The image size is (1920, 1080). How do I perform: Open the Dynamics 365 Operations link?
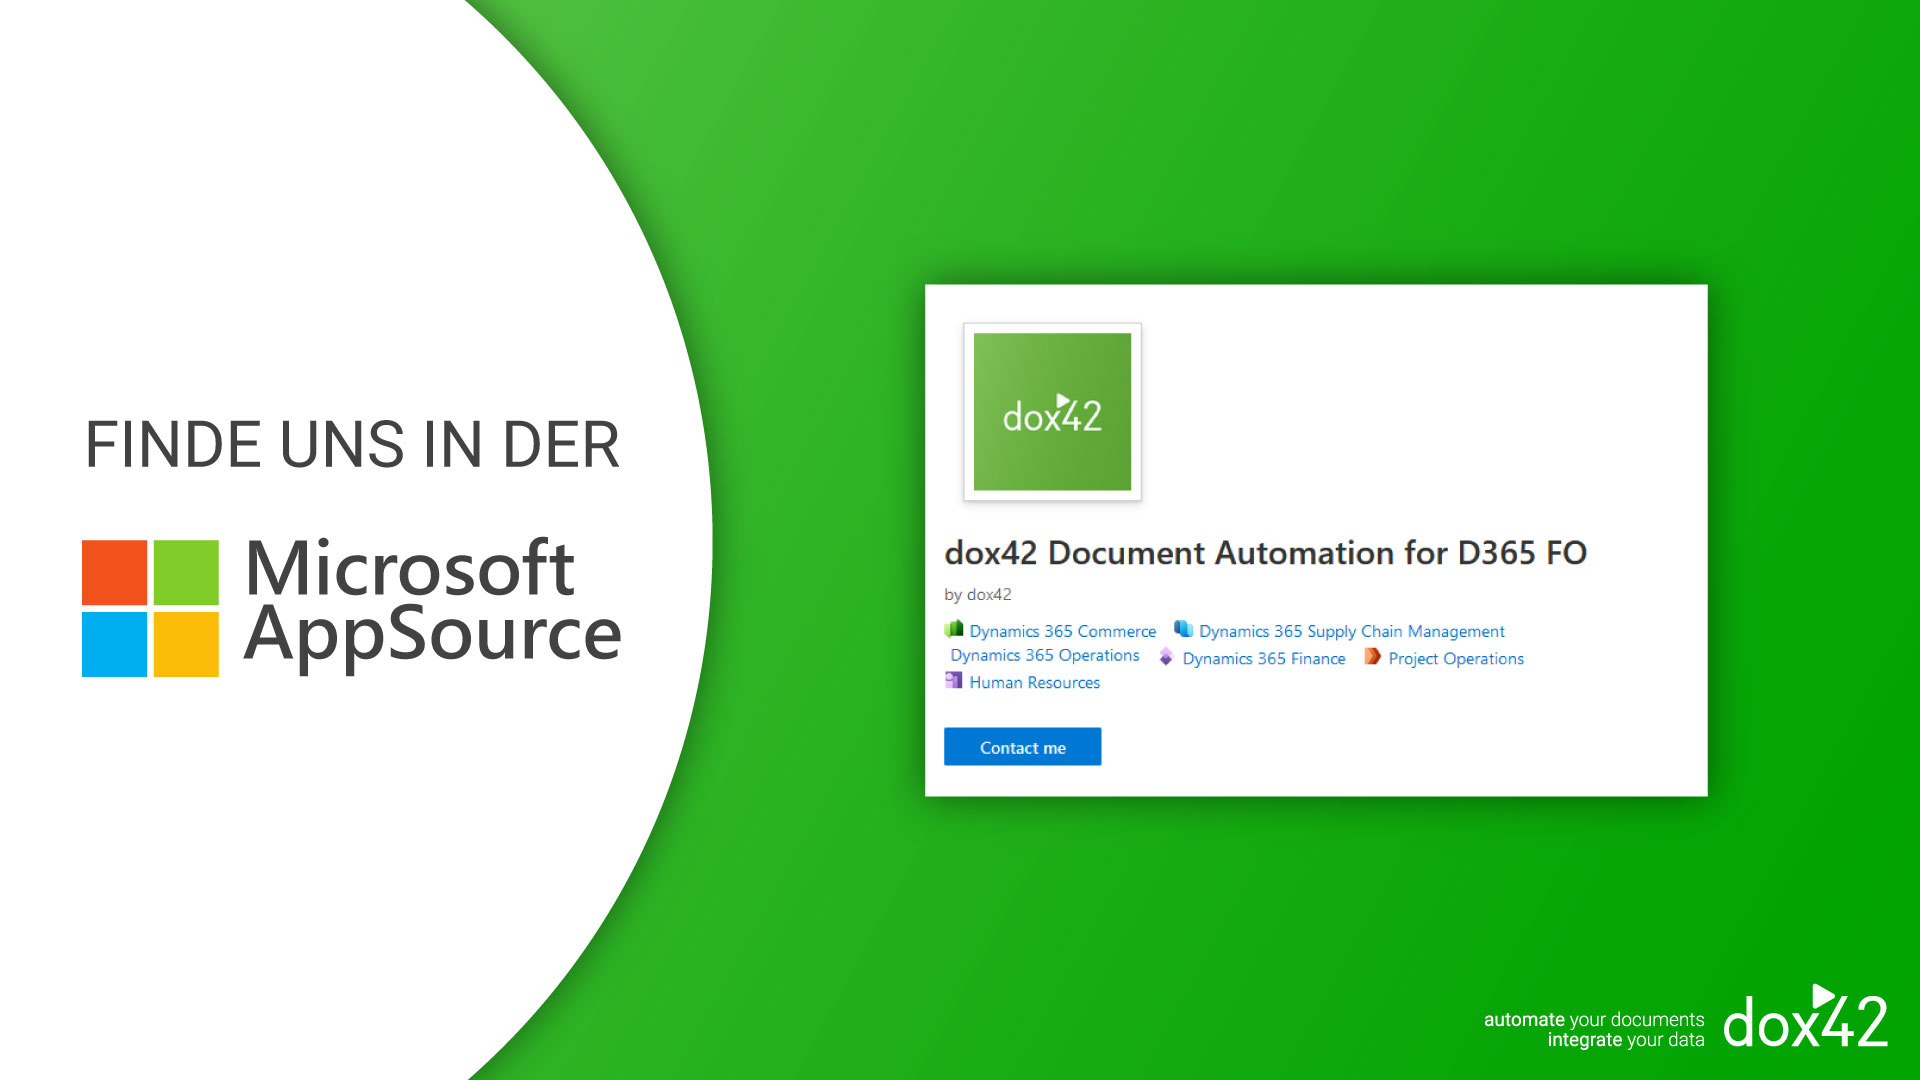pos(1045,655)
